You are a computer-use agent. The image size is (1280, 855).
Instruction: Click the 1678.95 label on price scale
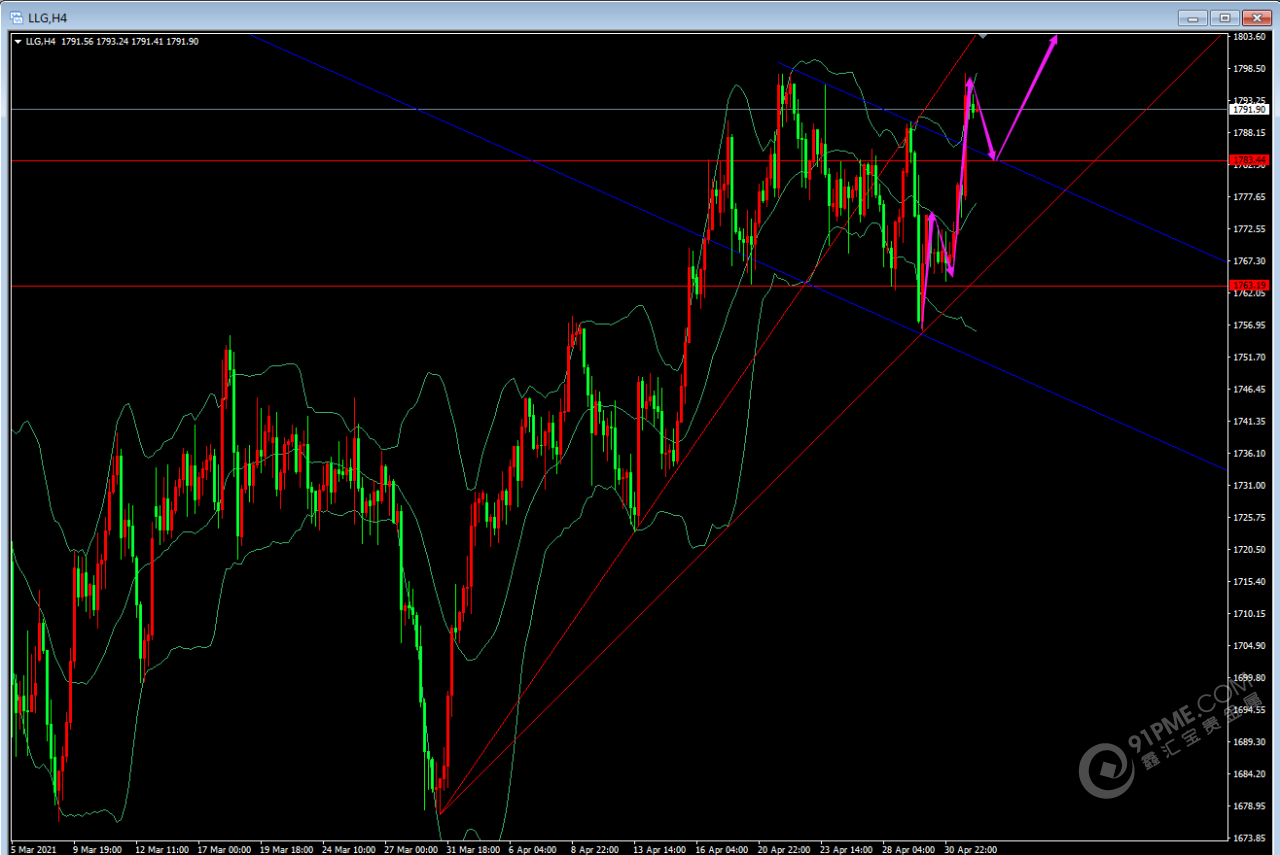(x=1250, y=805)
